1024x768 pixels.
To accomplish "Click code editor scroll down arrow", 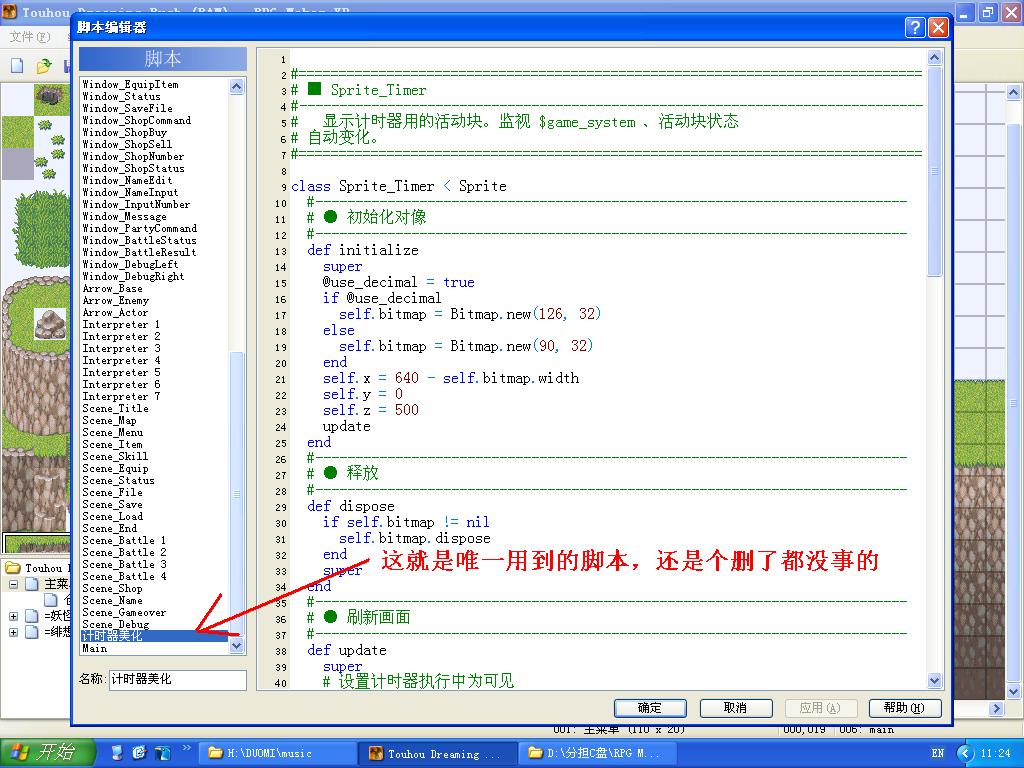I will click(935, 680).
